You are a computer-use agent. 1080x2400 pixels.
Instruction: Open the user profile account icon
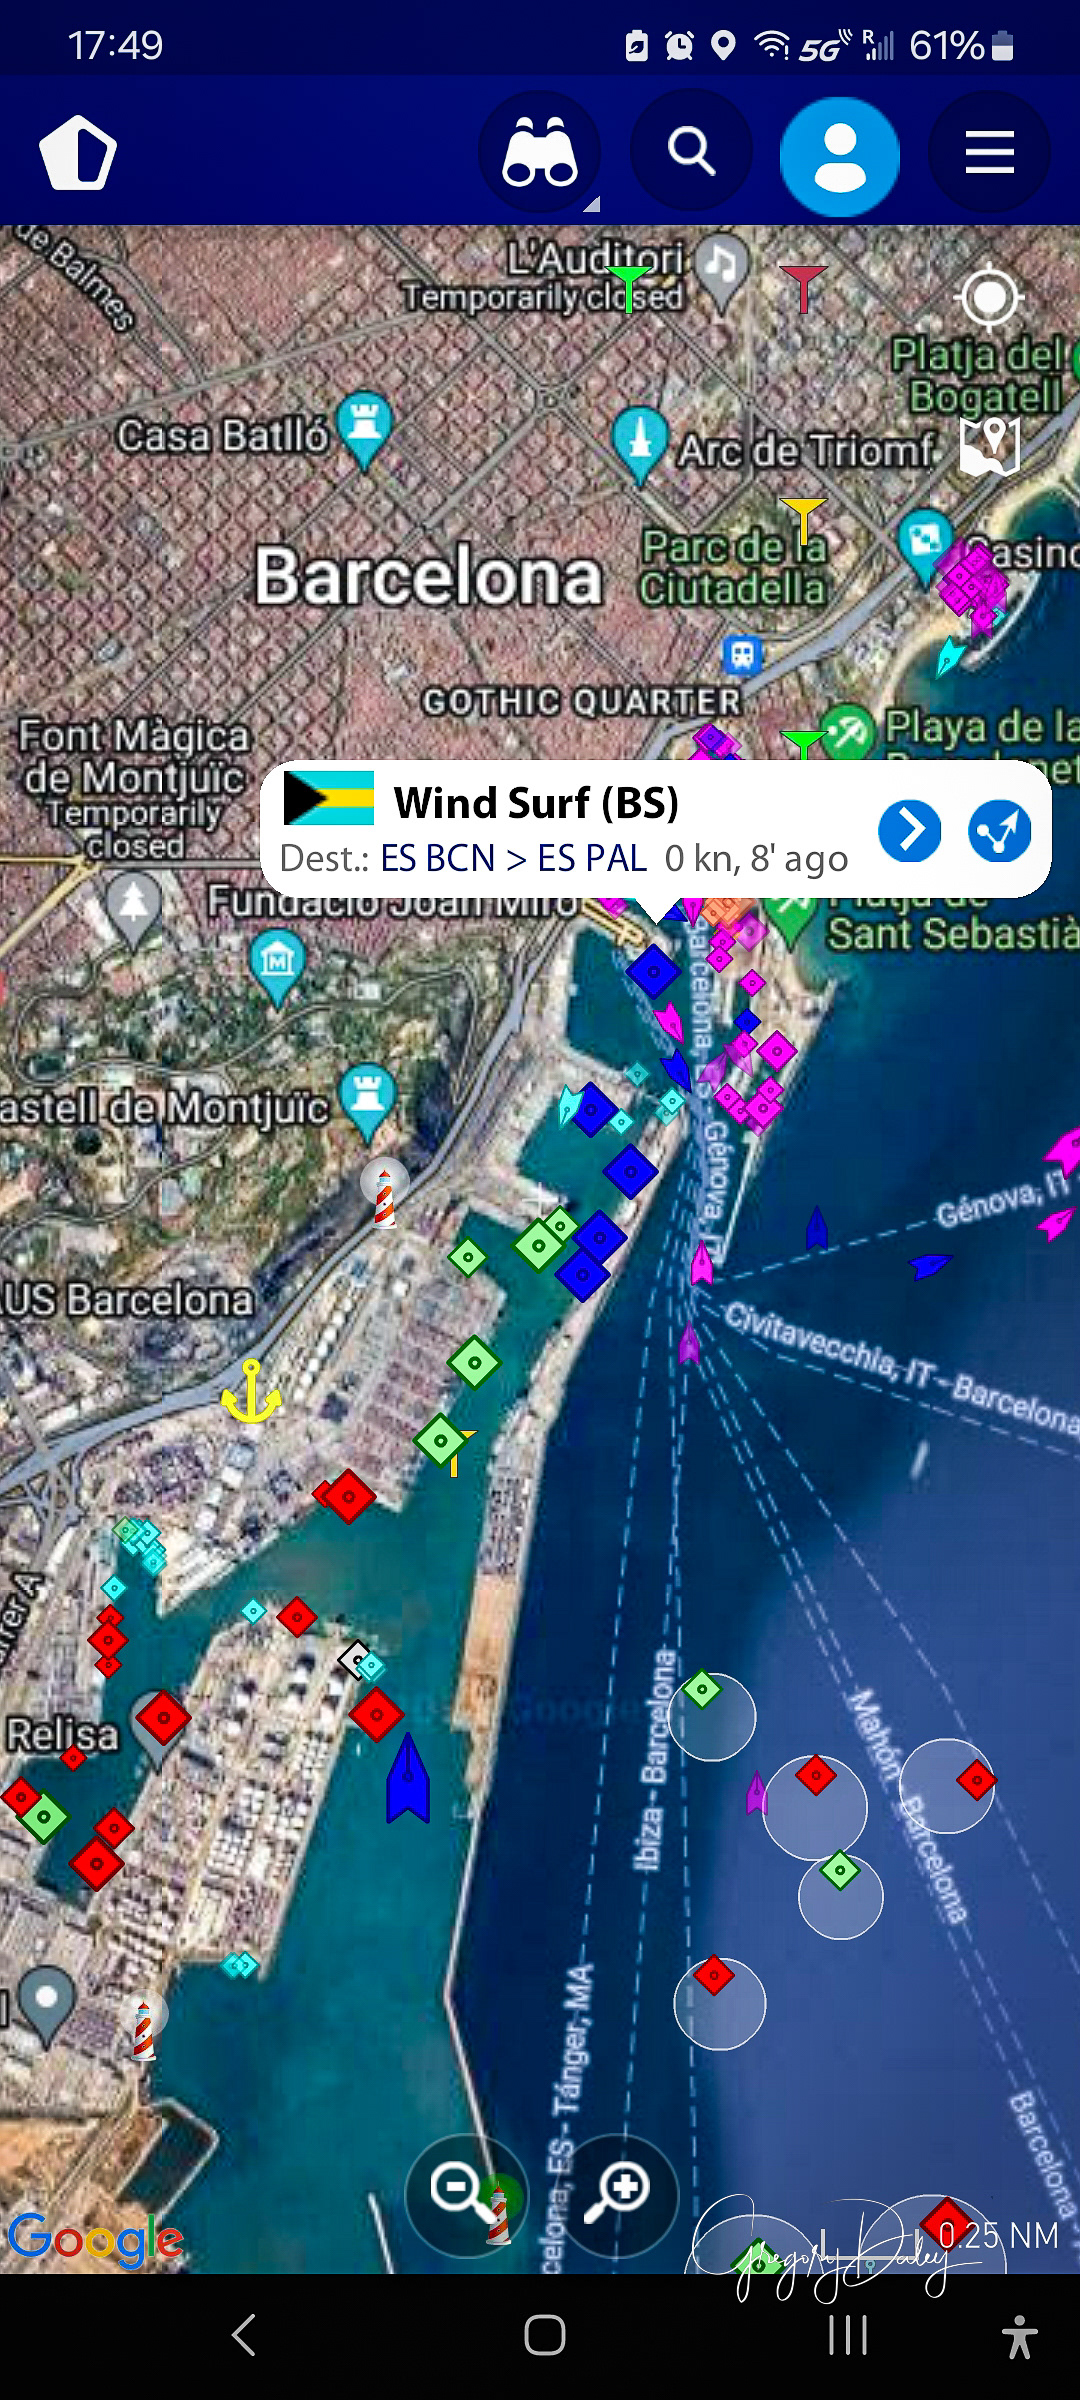[840, 156]
